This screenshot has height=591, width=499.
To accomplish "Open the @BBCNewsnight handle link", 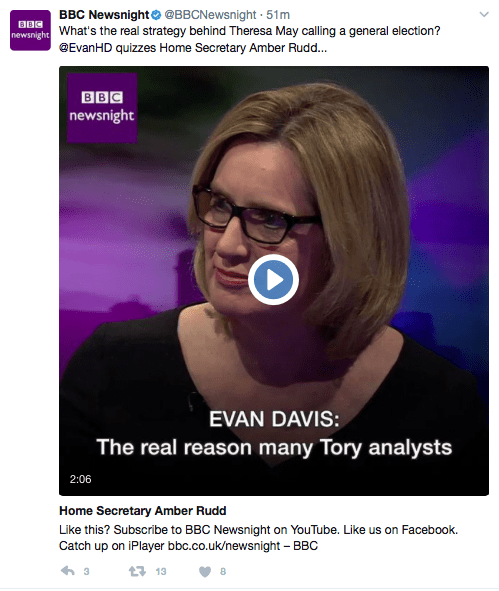I will click(210, 15).
